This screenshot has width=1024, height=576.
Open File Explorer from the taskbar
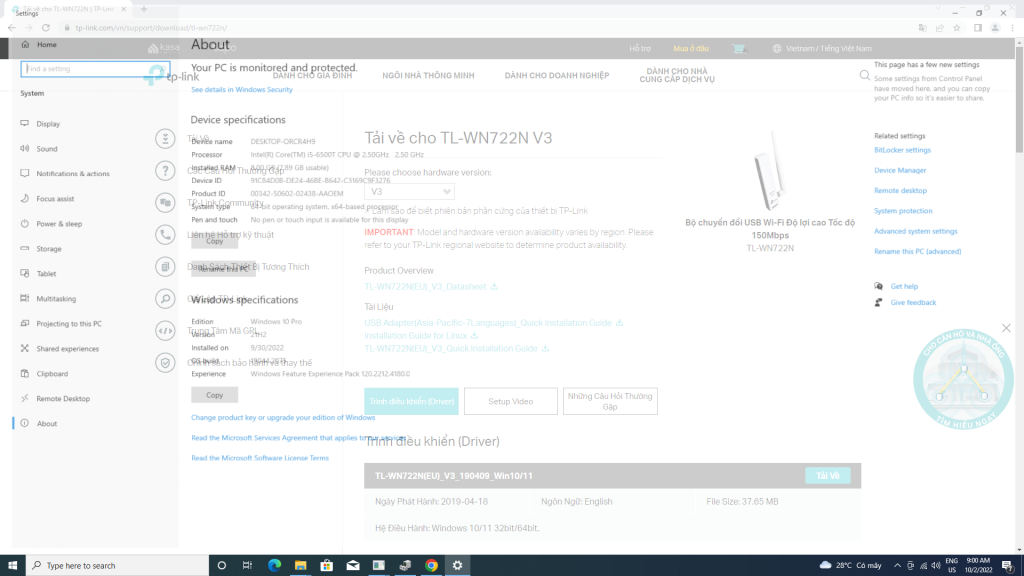300,566
